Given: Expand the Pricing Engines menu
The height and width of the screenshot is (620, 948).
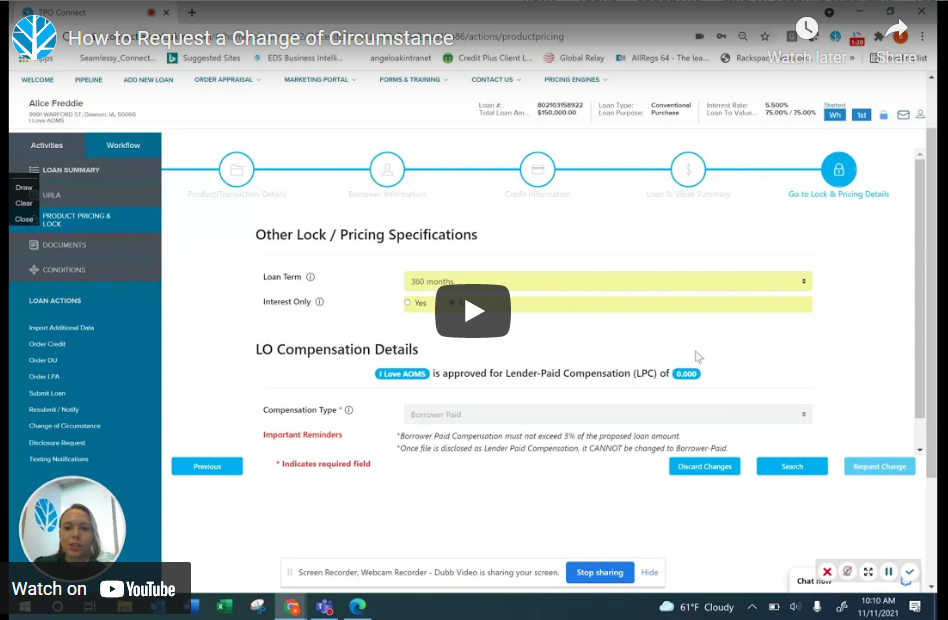Looking at the screenshot, I should tap(576, 80).
